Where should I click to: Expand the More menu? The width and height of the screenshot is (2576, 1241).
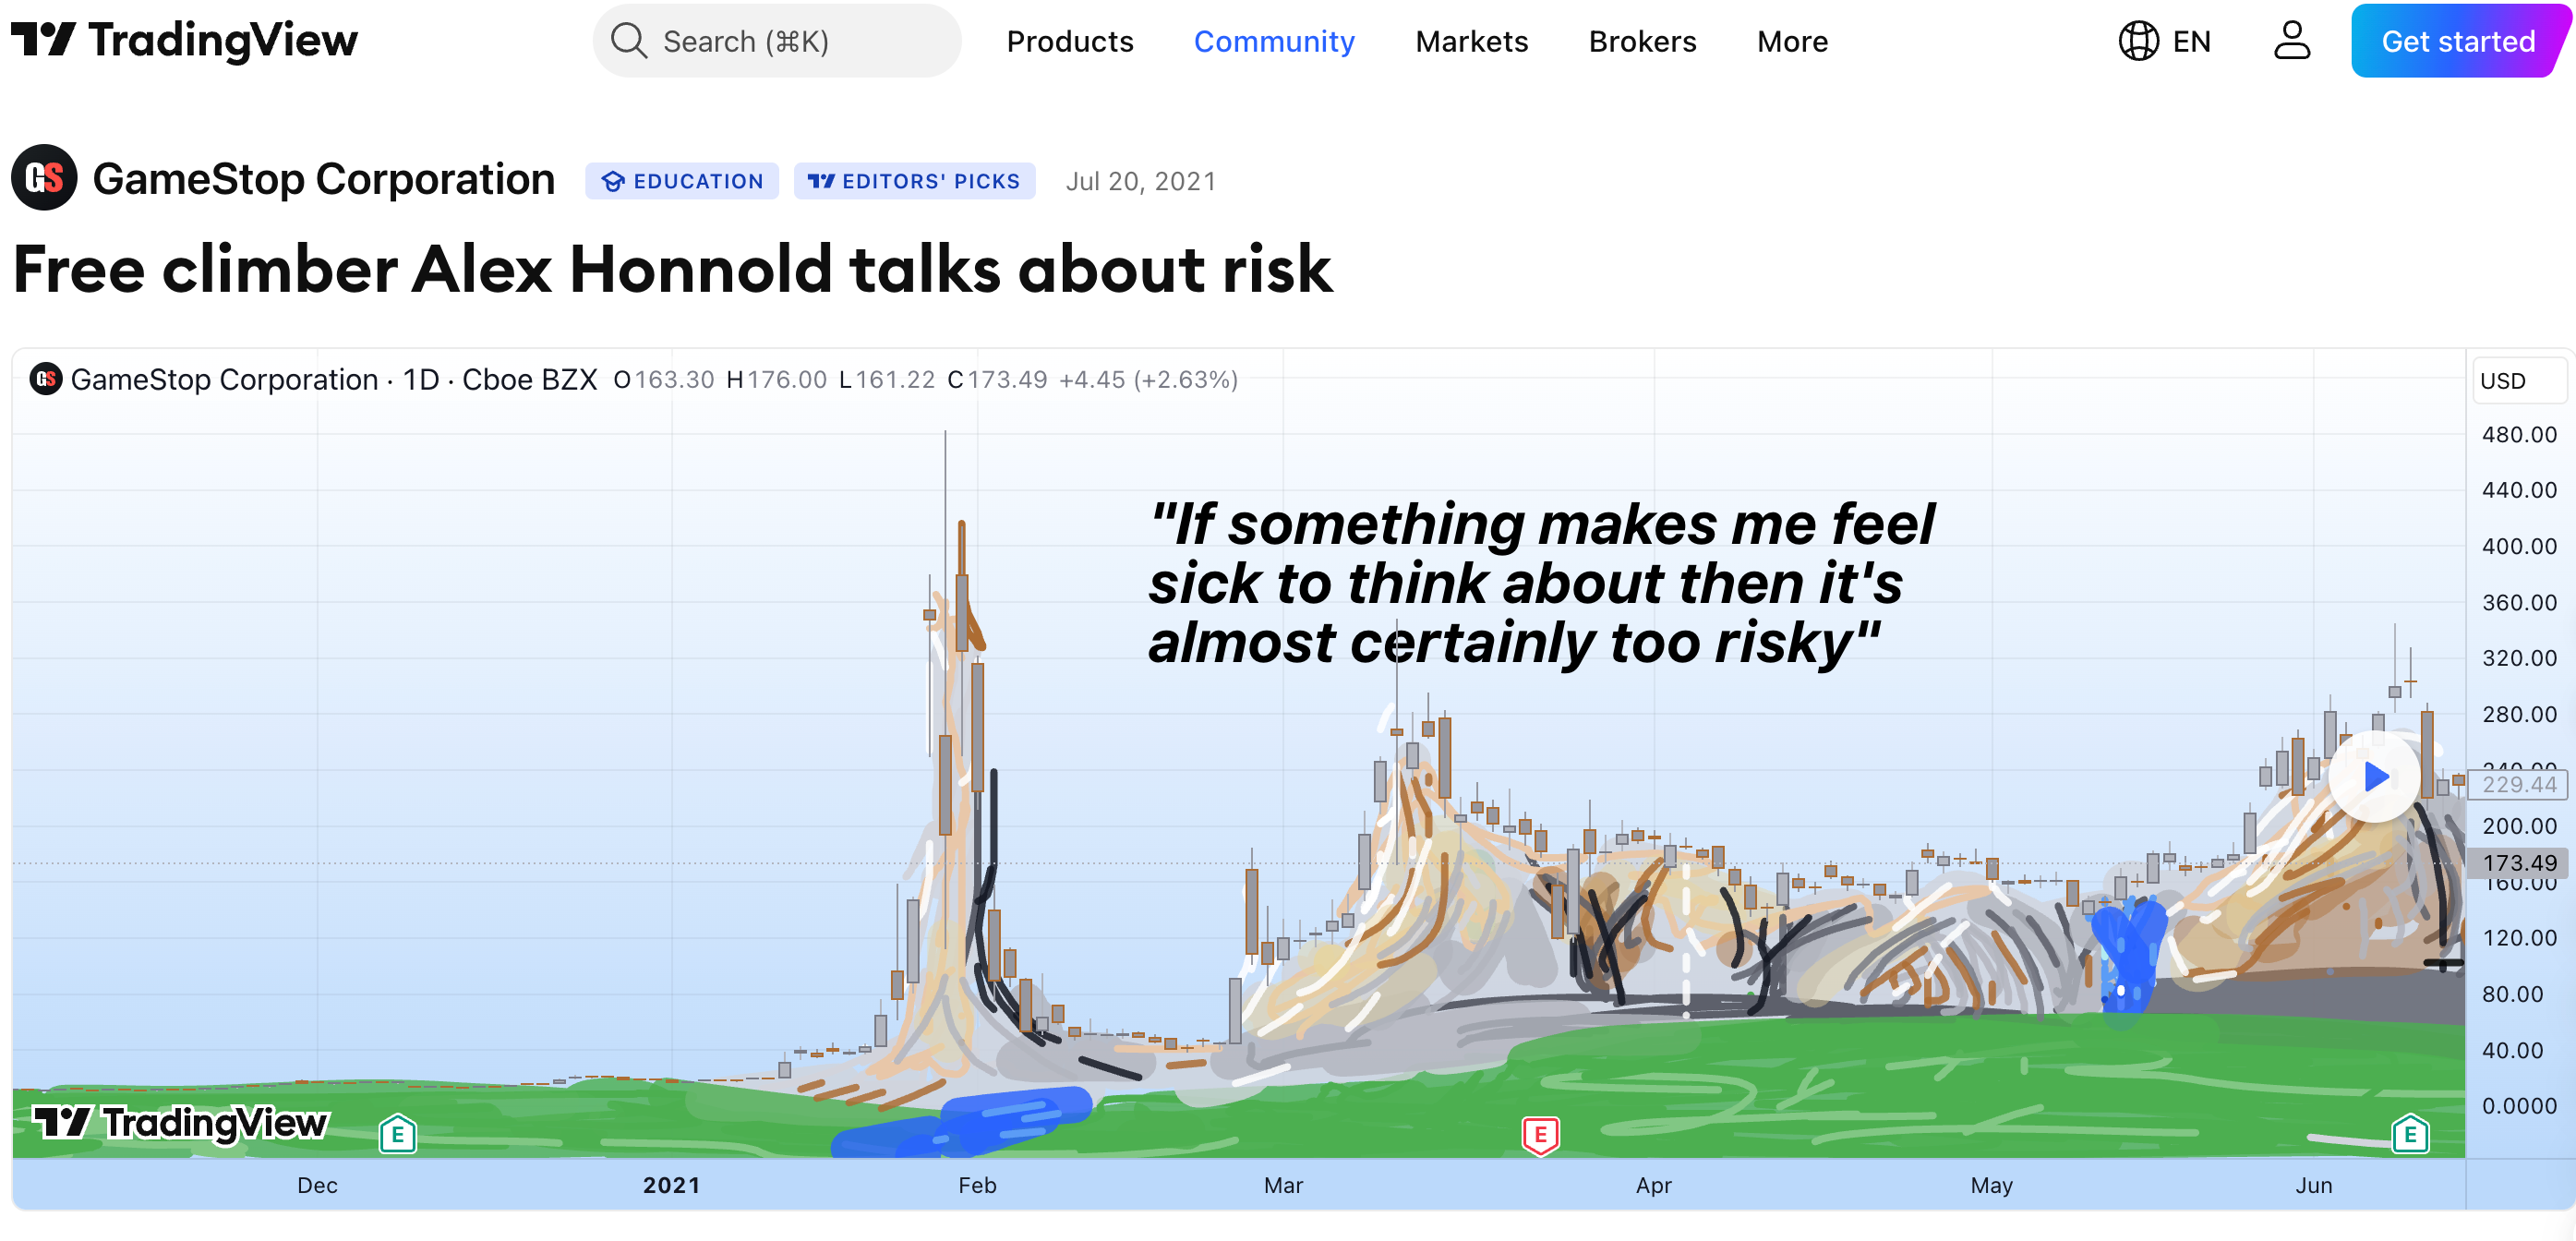click(x=1792, y=41)
